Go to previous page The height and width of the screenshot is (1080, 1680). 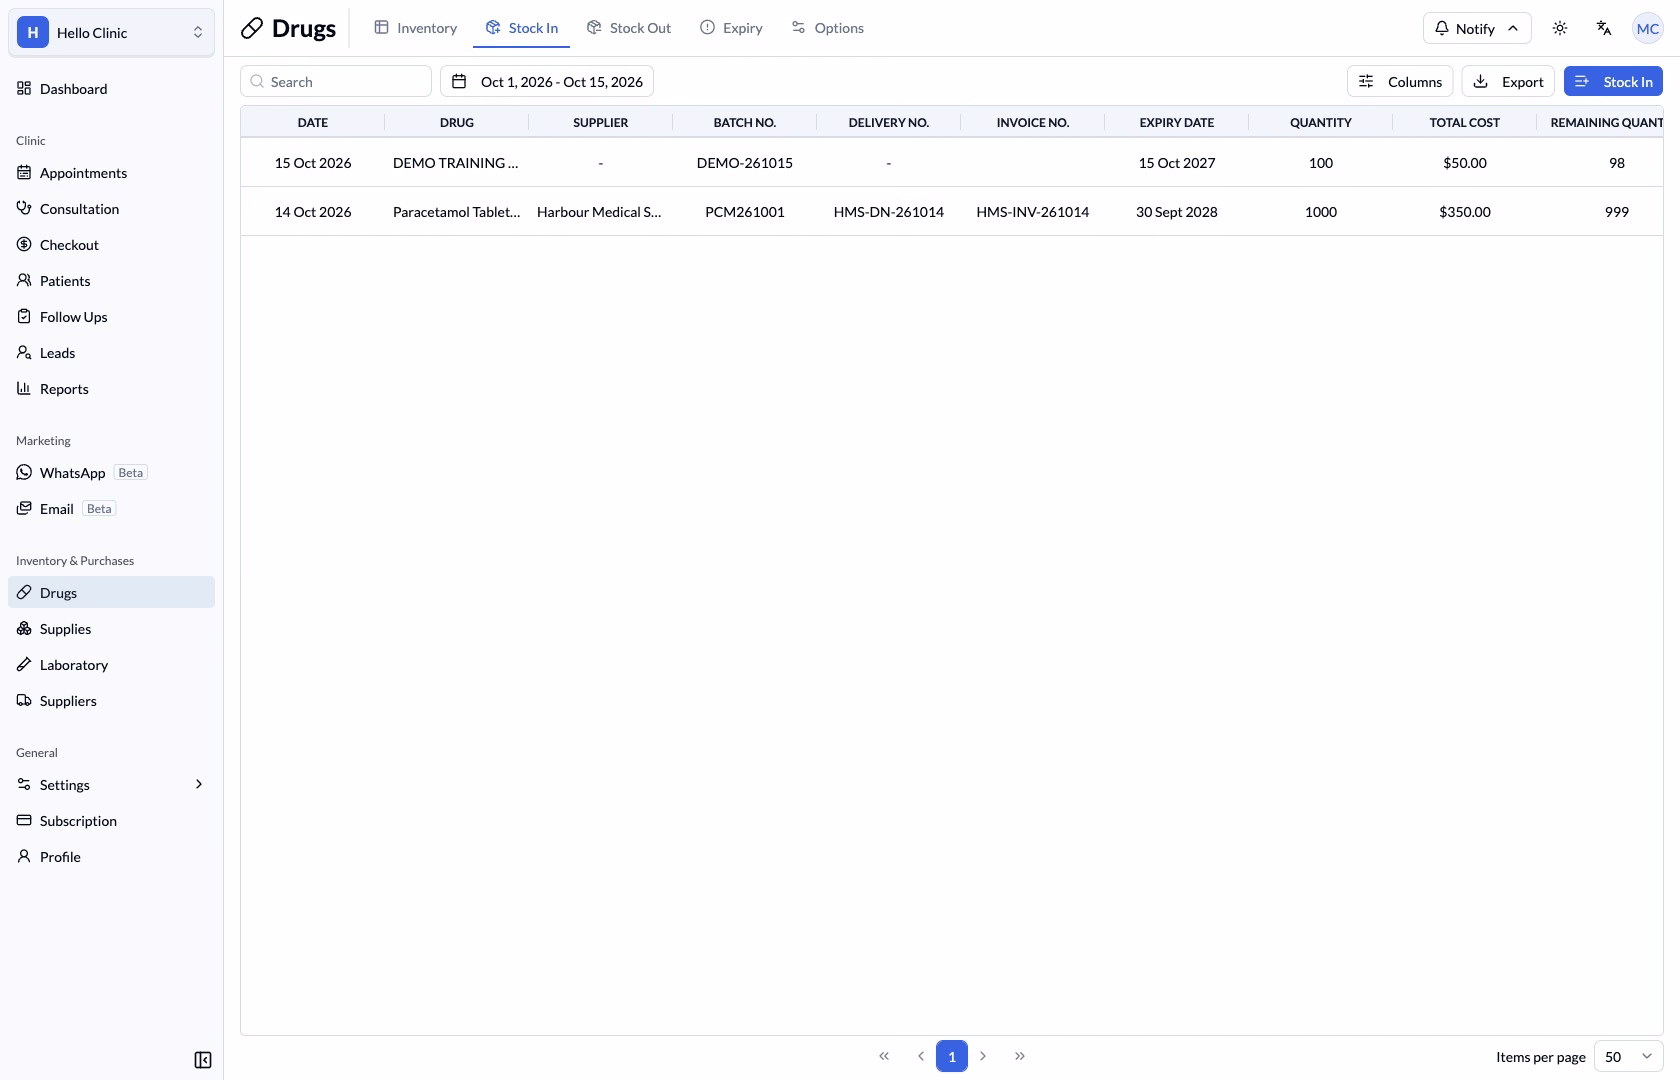[x=920, y=1056]
